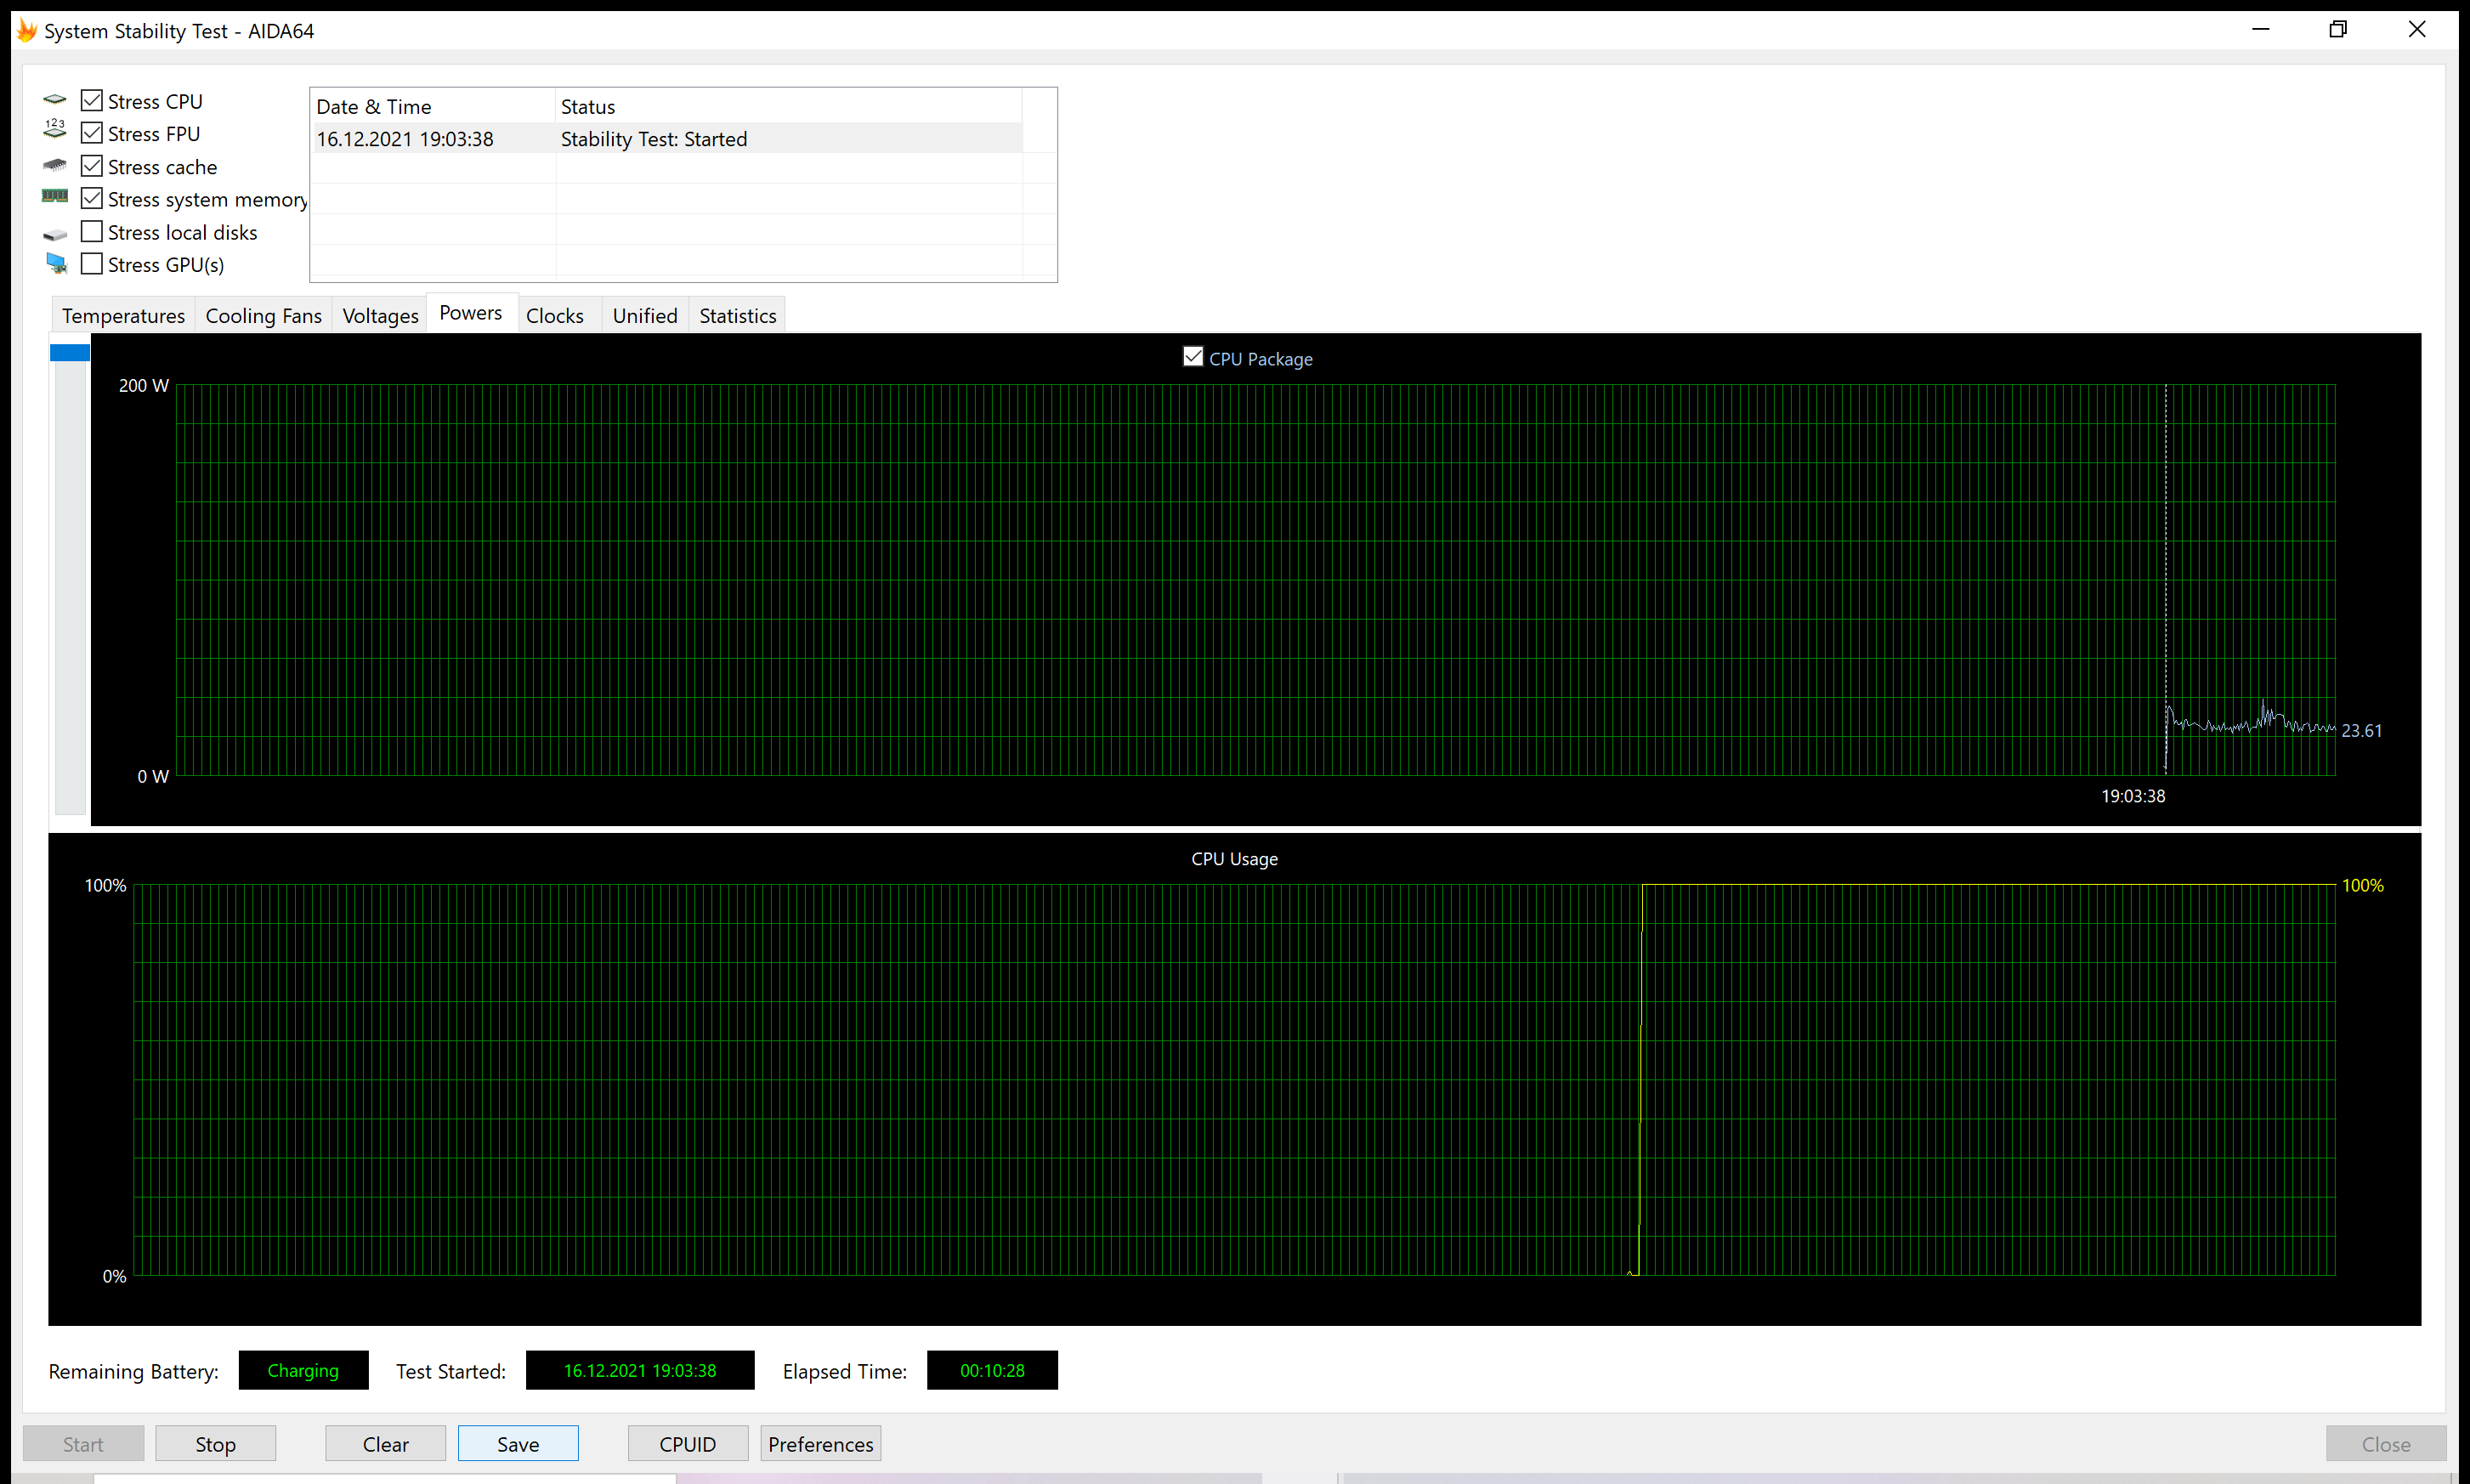
Task: Click the green RAM memory module icon
Action: click(x=55, y=196)
